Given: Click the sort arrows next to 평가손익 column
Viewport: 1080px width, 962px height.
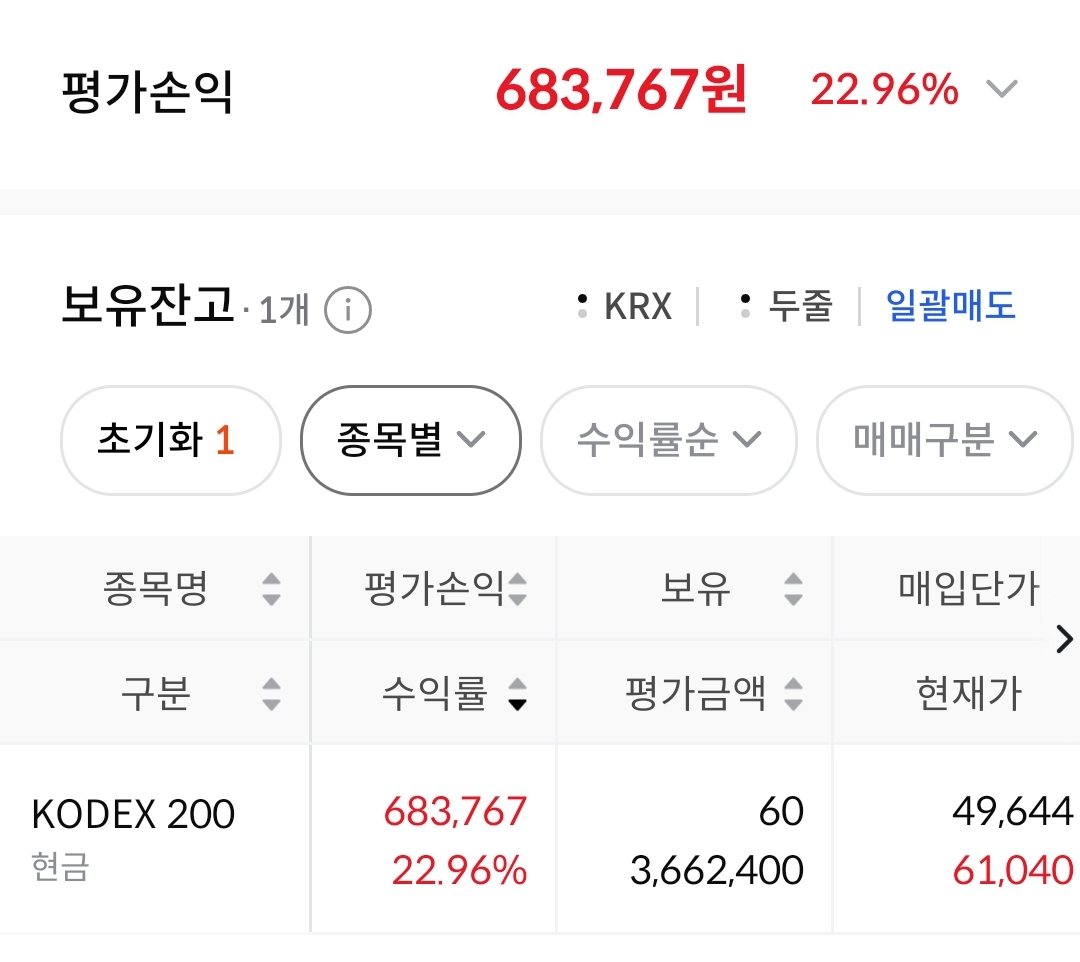Looking at the screenshot, I should pos(517,589).
